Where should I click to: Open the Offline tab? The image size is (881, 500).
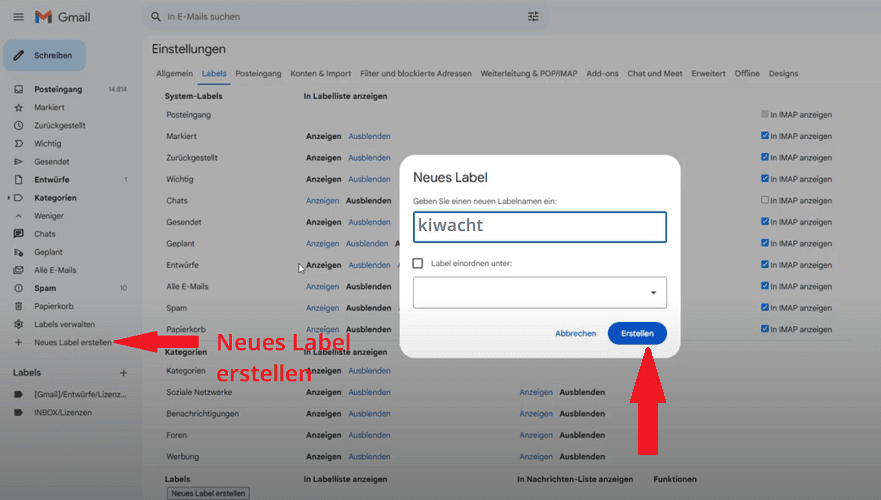(747, 74)
